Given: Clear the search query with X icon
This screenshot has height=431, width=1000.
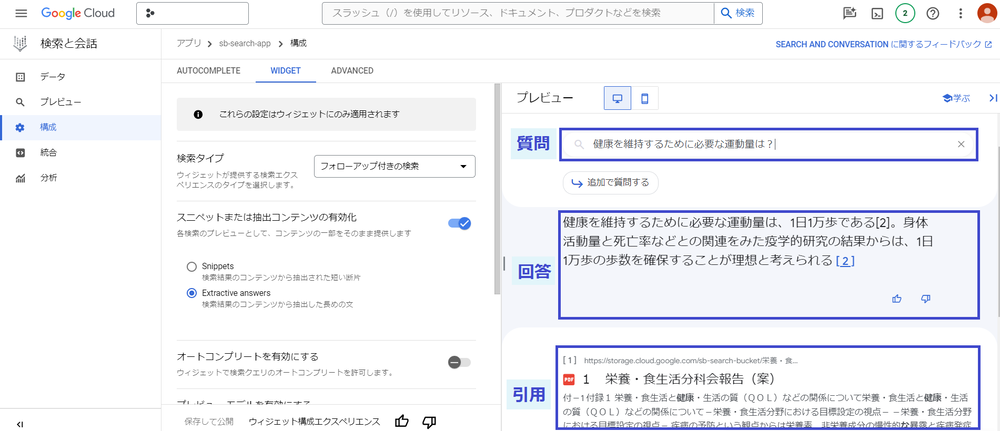Looking at the screenshot, I should pos(961,145).
